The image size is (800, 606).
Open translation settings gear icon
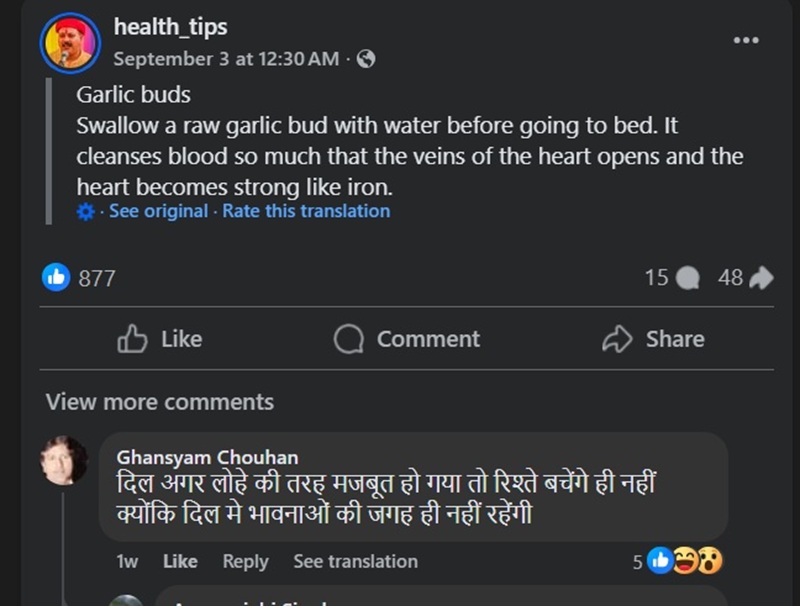[86, 211]
